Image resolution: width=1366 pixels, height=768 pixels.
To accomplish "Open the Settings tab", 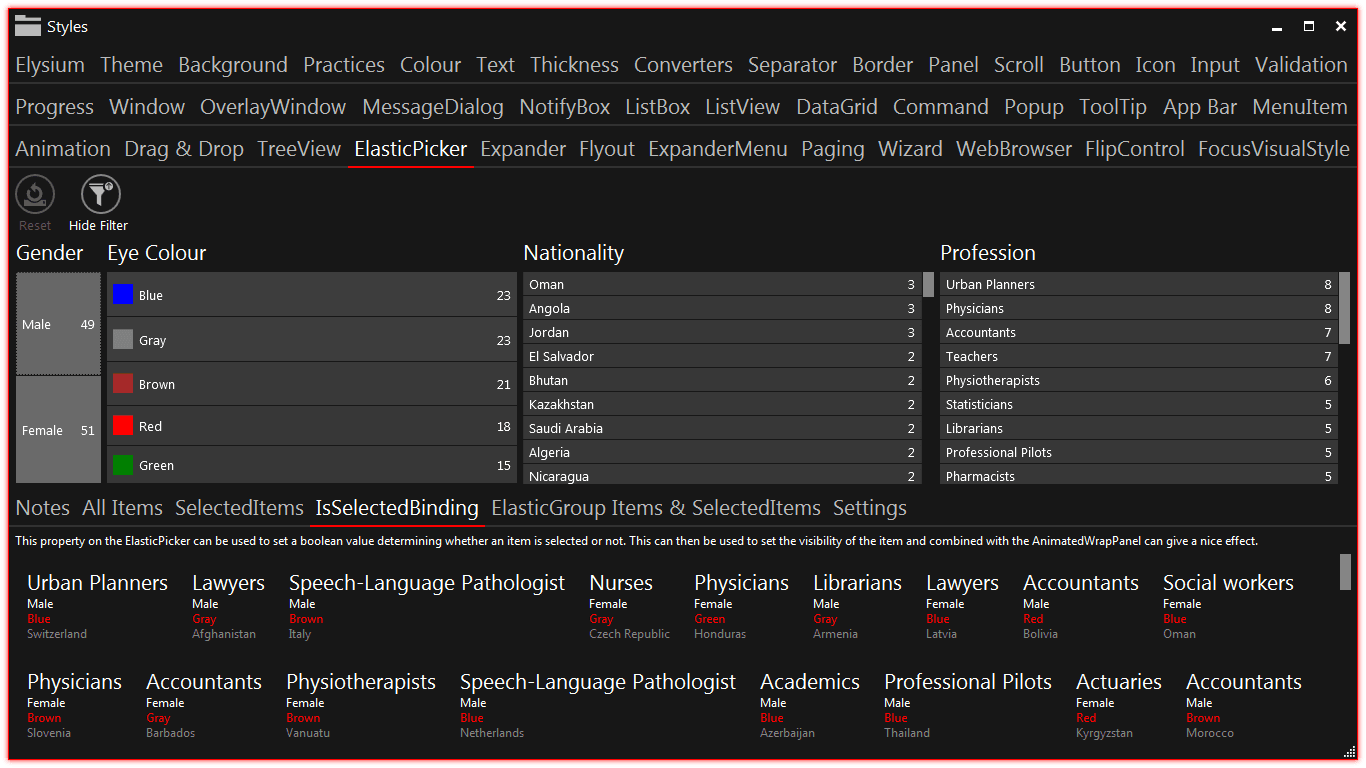I will 869,508.
